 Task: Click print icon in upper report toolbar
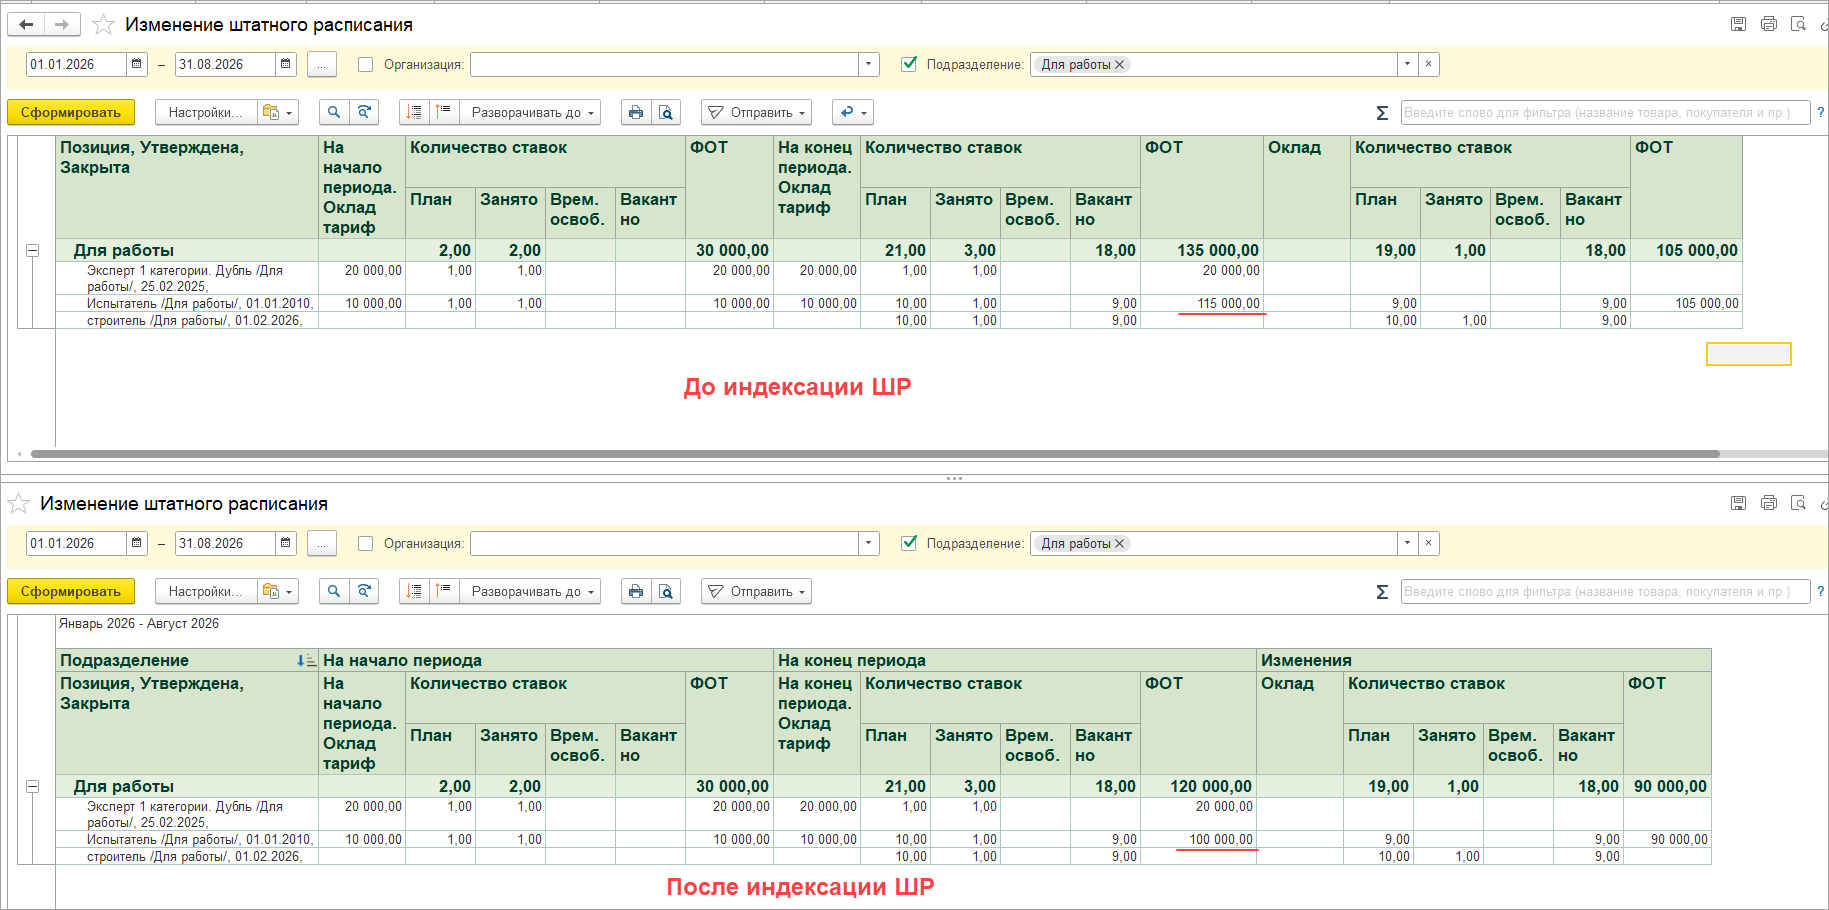(636, 112)
